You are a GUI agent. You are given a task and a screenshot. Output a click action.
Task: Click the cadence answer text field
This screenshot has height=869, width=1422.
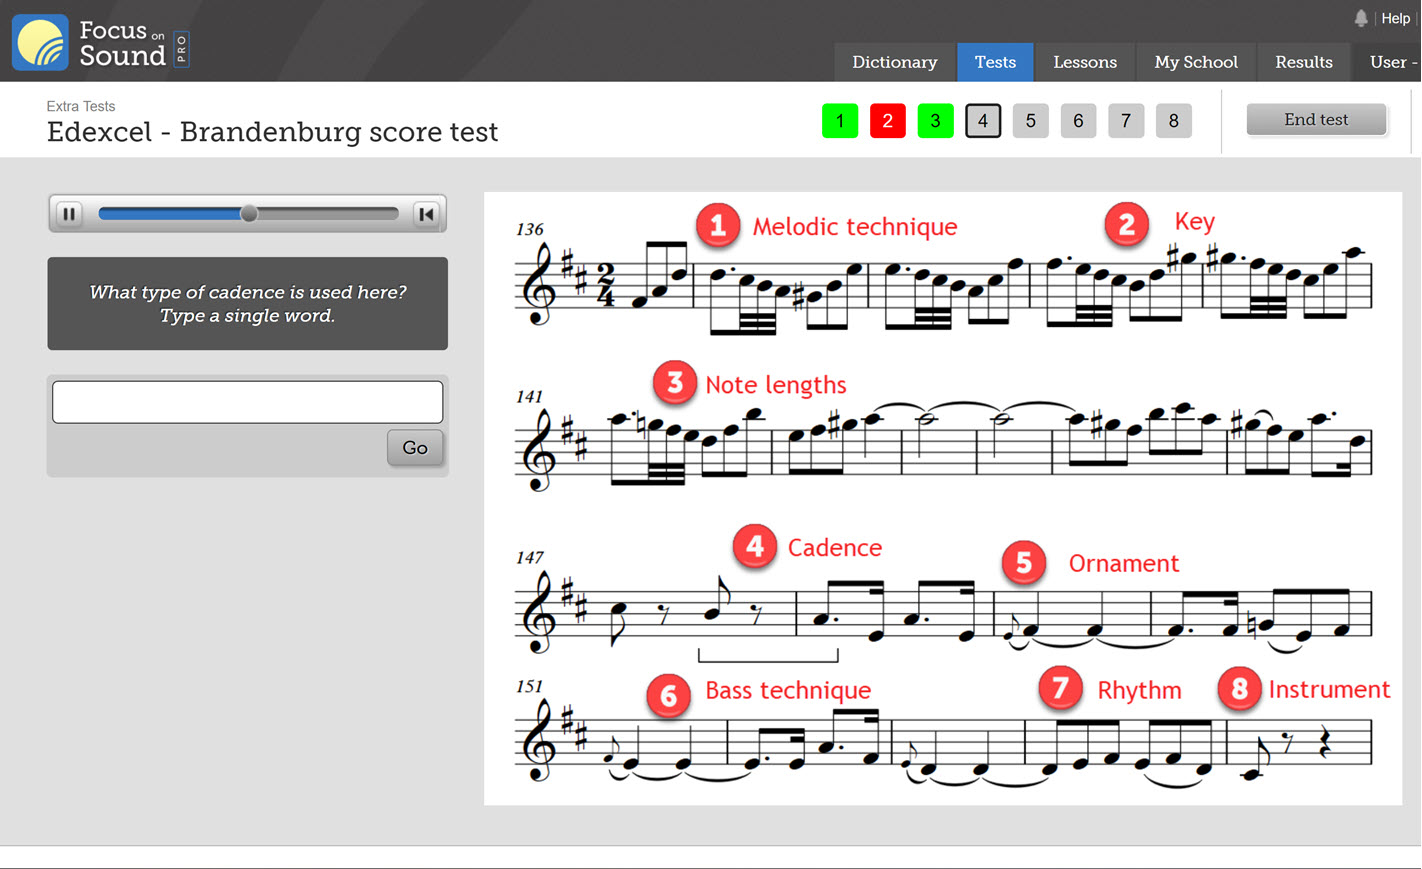click(248, 402)
